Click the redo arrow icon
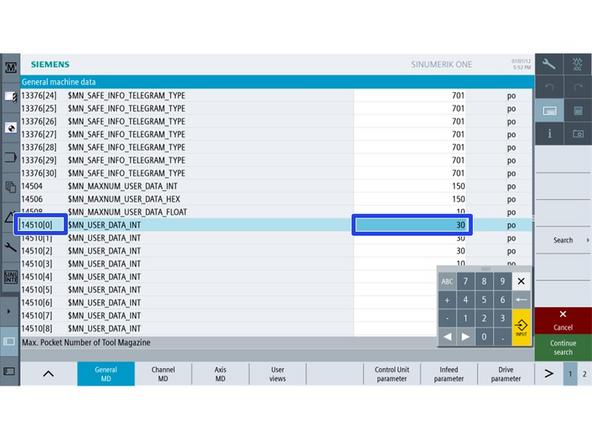Screen dimensions: 592x444 578,87
